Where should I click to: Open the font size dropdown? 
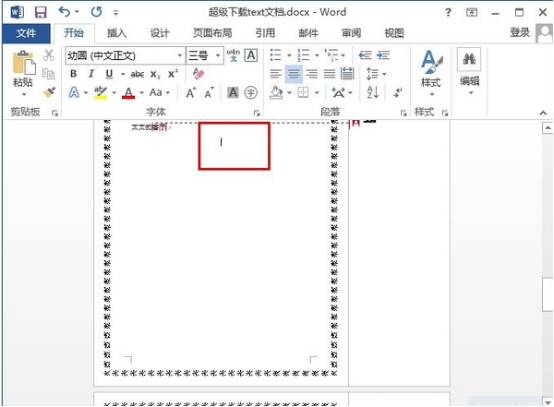coord(218,55)
